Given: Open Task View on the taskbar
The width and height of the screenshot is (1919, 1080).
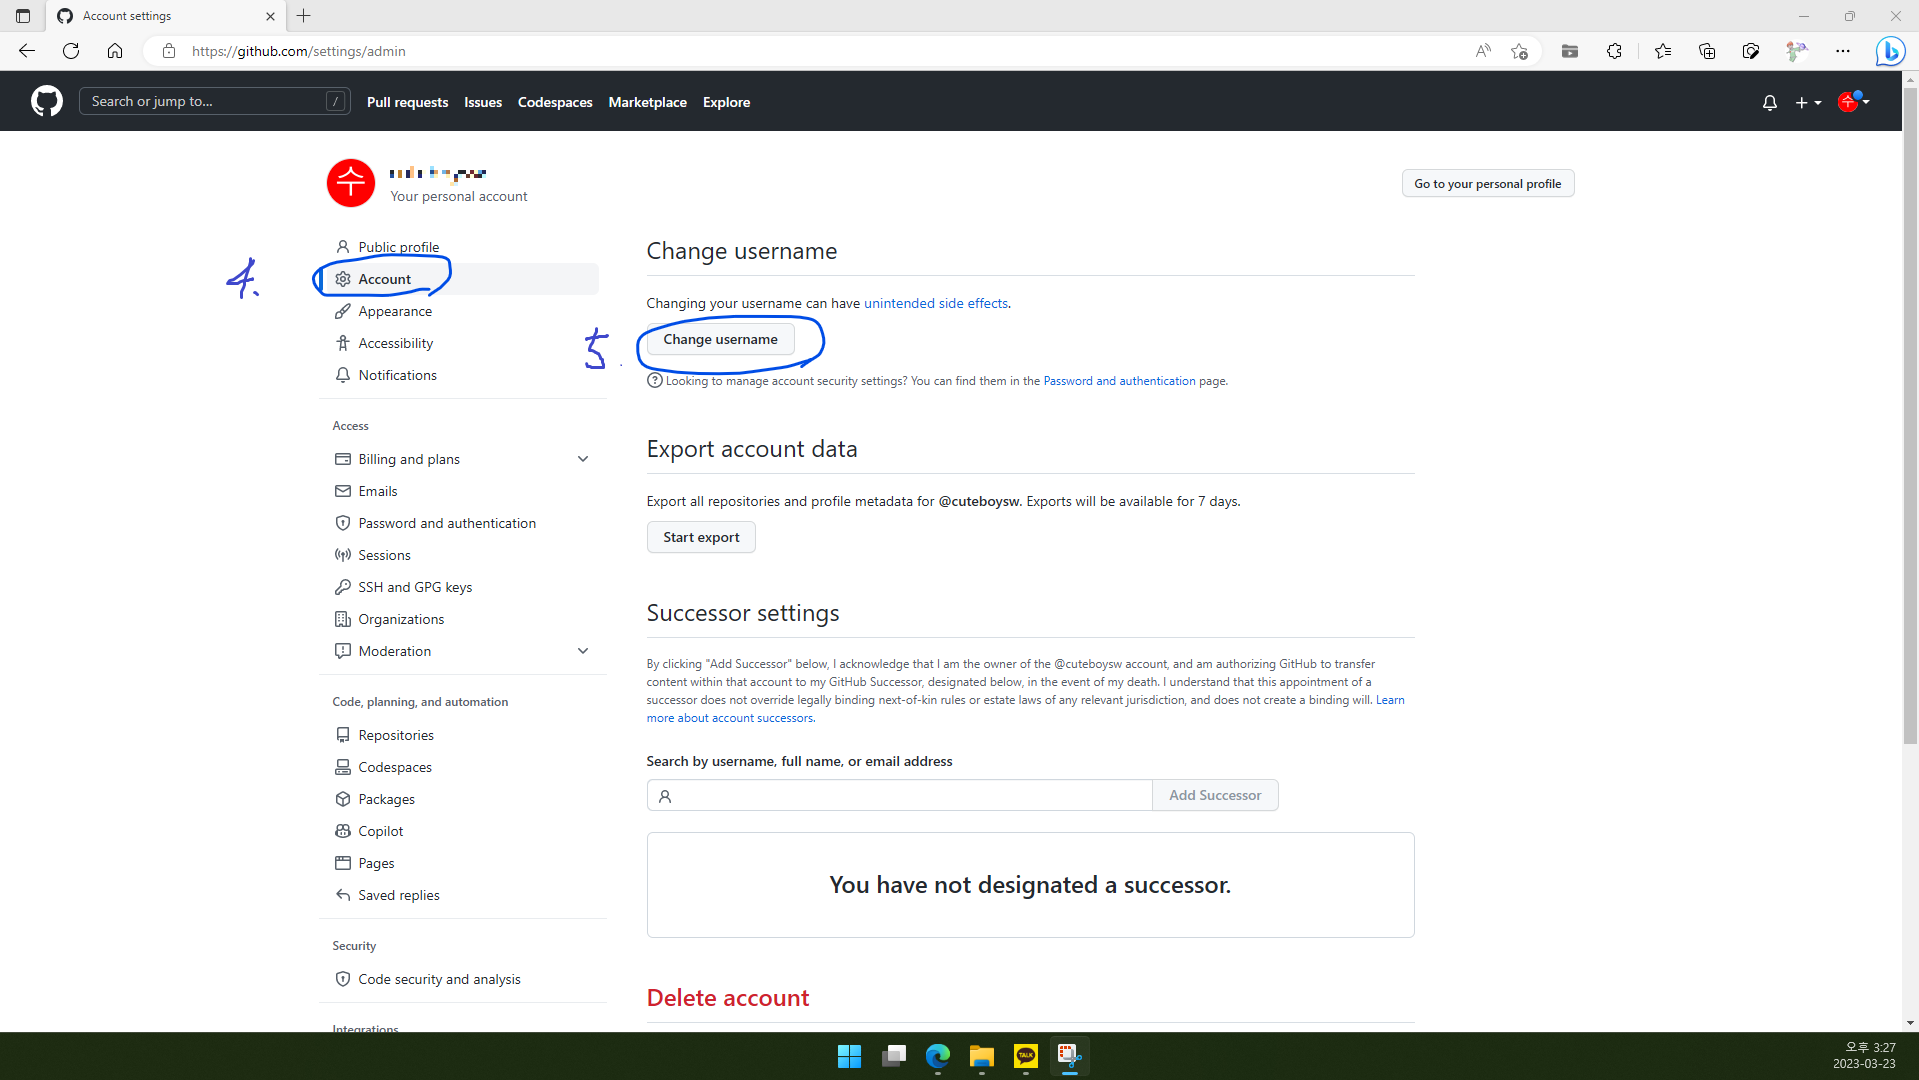Looking at the screenshot, I should point(894,1056).
